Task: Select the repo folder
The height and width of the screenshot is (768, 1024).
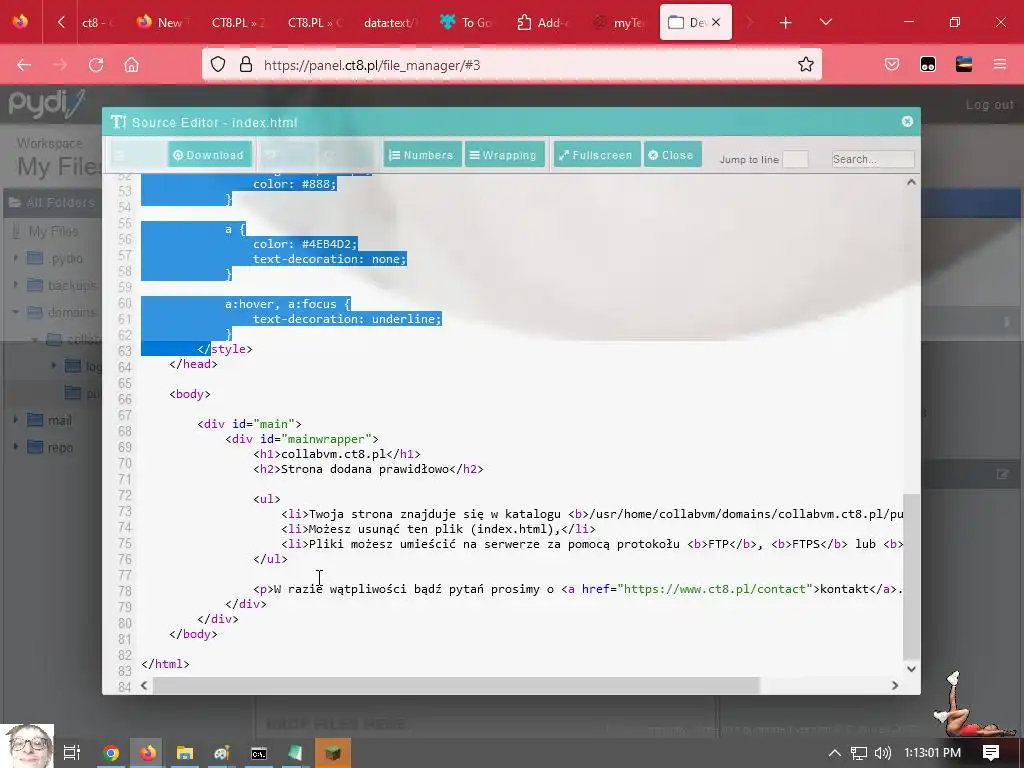Action: click(60, 447)
